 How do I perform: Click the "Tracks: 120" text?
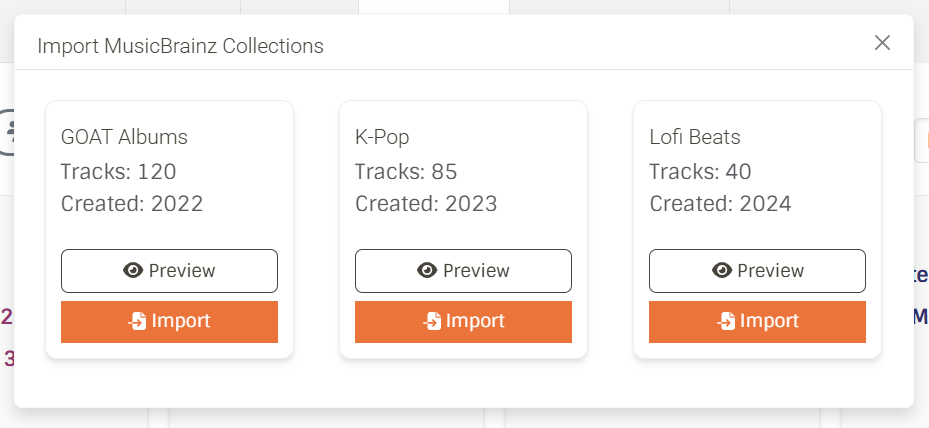click(x=118, y=171)
